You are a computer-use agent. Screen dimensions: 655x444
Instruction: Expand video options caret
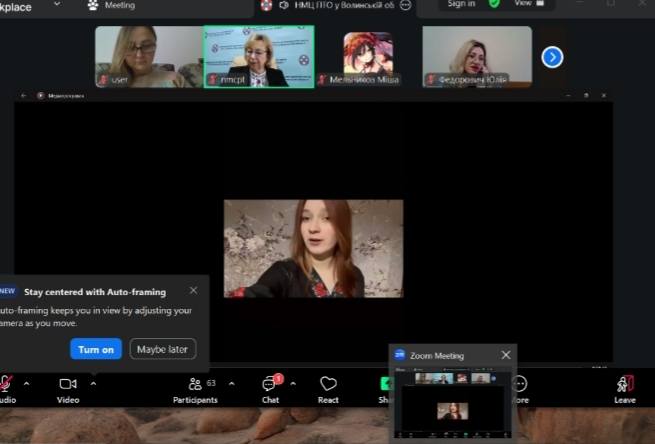93,383
